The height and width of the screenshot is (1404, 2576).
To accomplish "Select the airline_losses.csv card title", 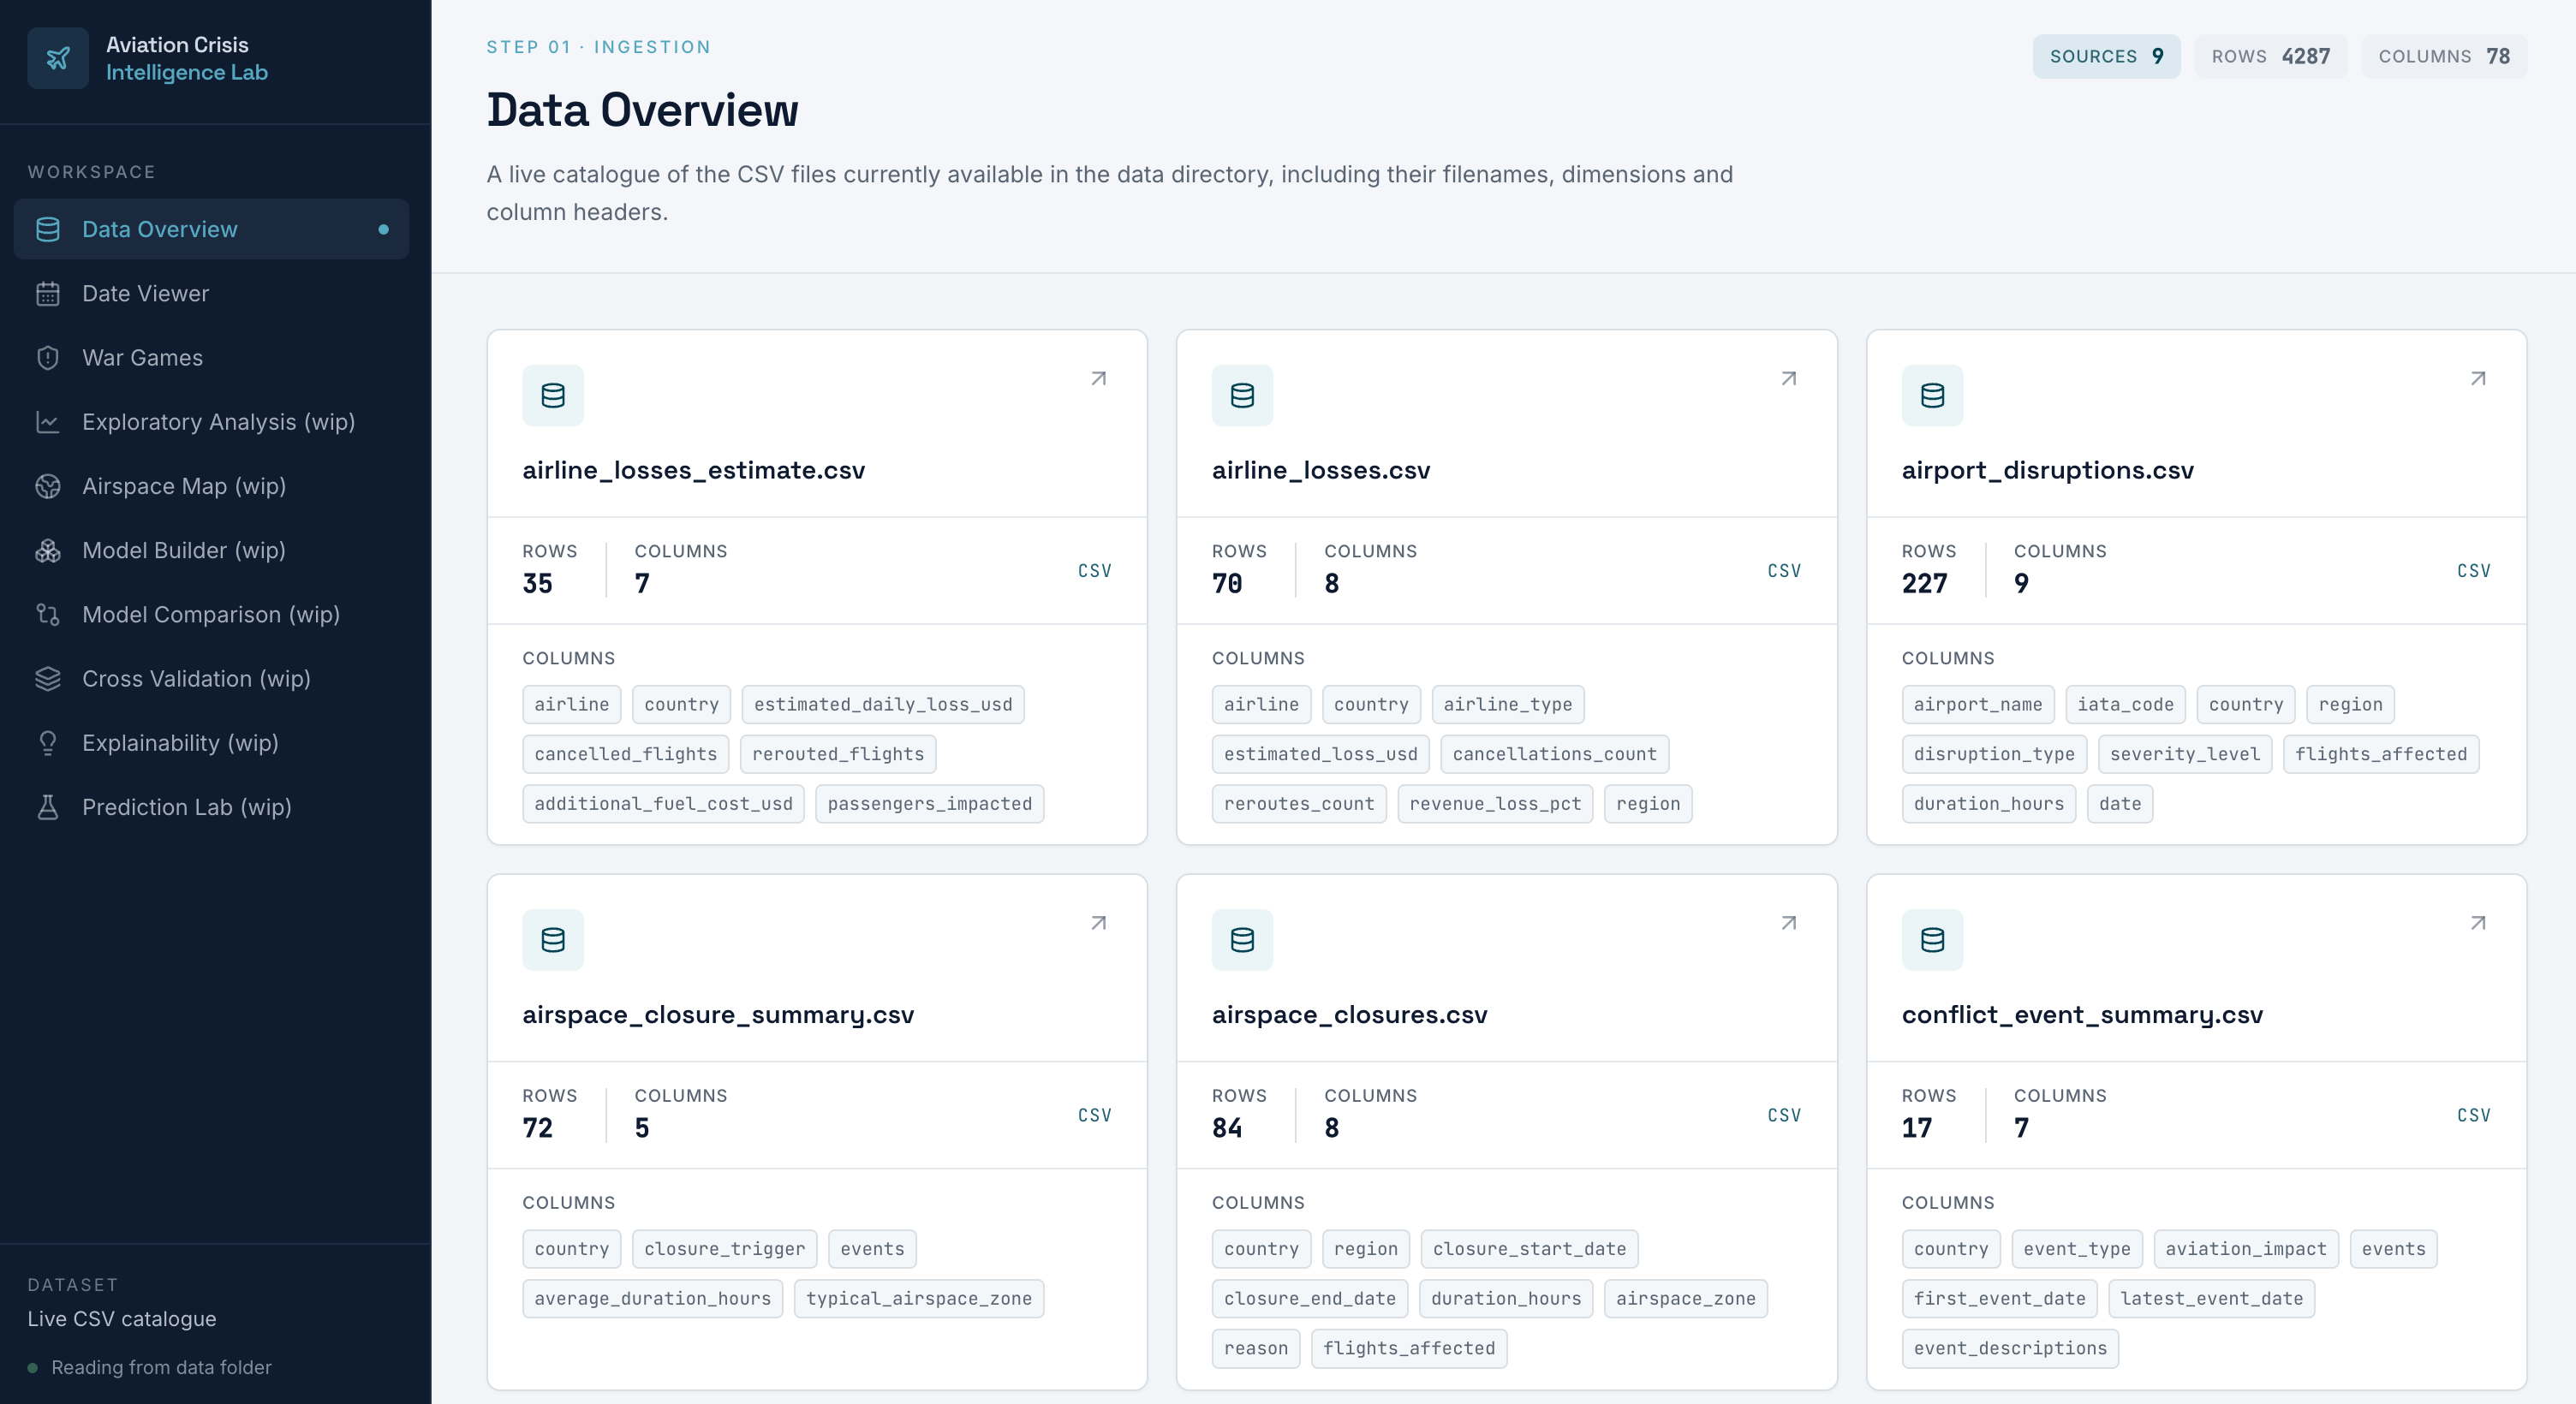I will pos(1321,470).
